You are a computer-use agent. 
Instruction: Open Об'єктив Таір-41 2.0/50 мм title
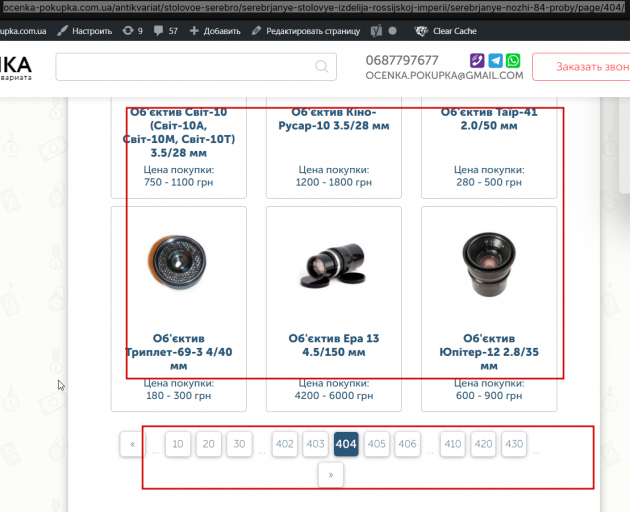tap(489, 119)
